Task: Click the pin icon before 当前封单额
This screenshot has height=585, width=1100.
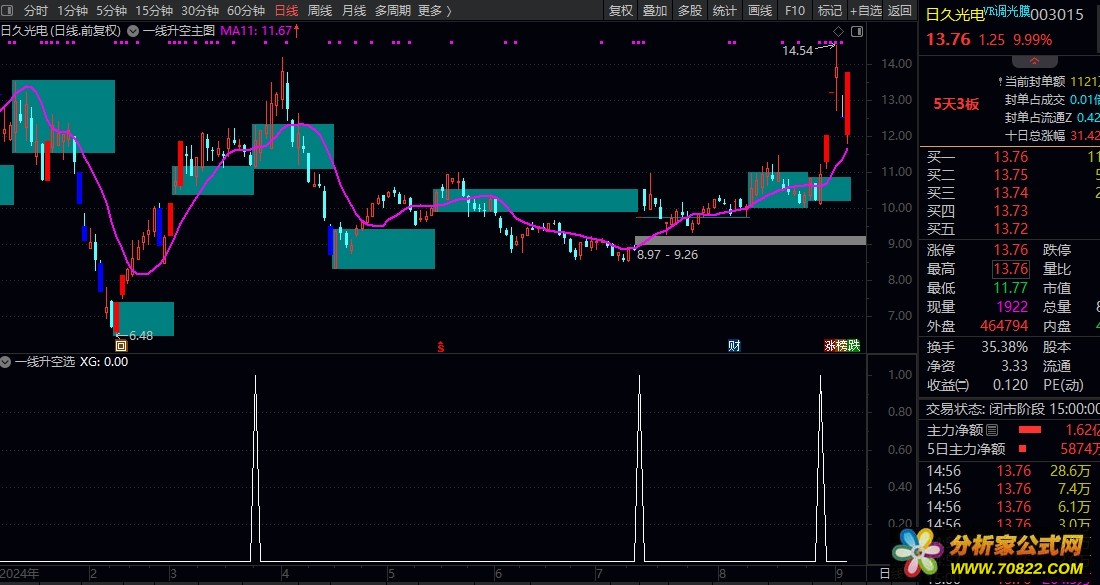Action: (x=1000, y=82)
